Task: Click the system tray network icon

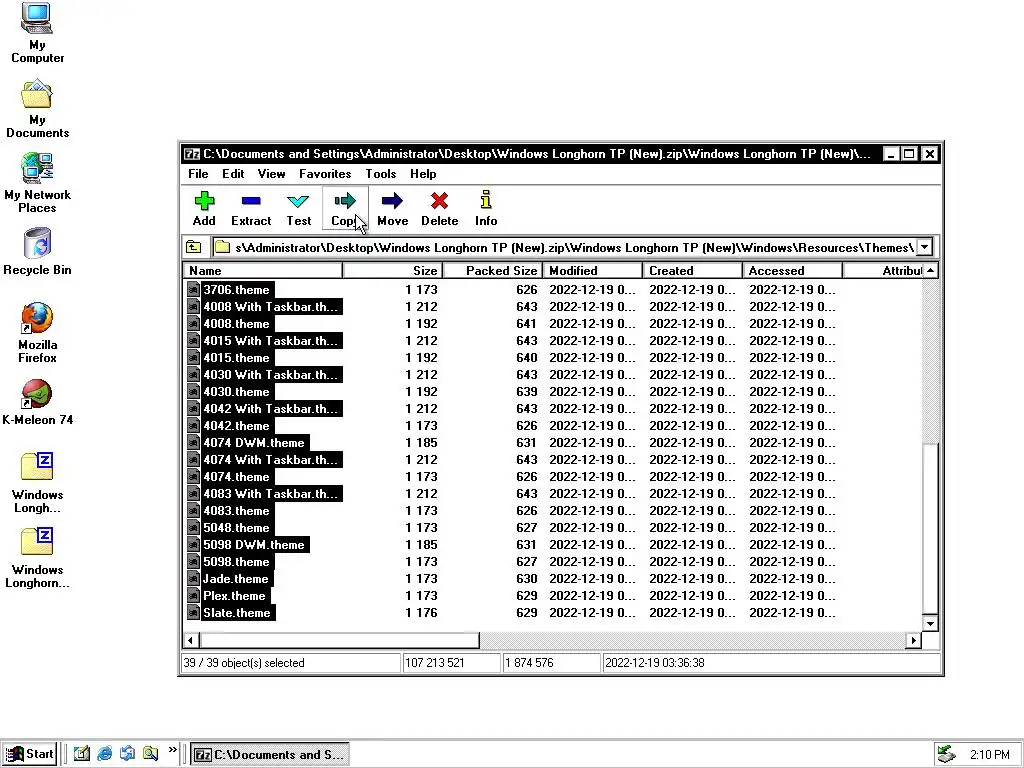Action: pos(946,754)
